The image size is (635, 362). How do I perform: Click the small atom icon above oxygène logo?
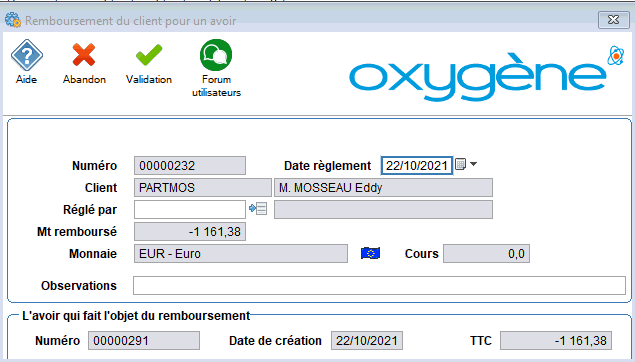coord(616,55)
